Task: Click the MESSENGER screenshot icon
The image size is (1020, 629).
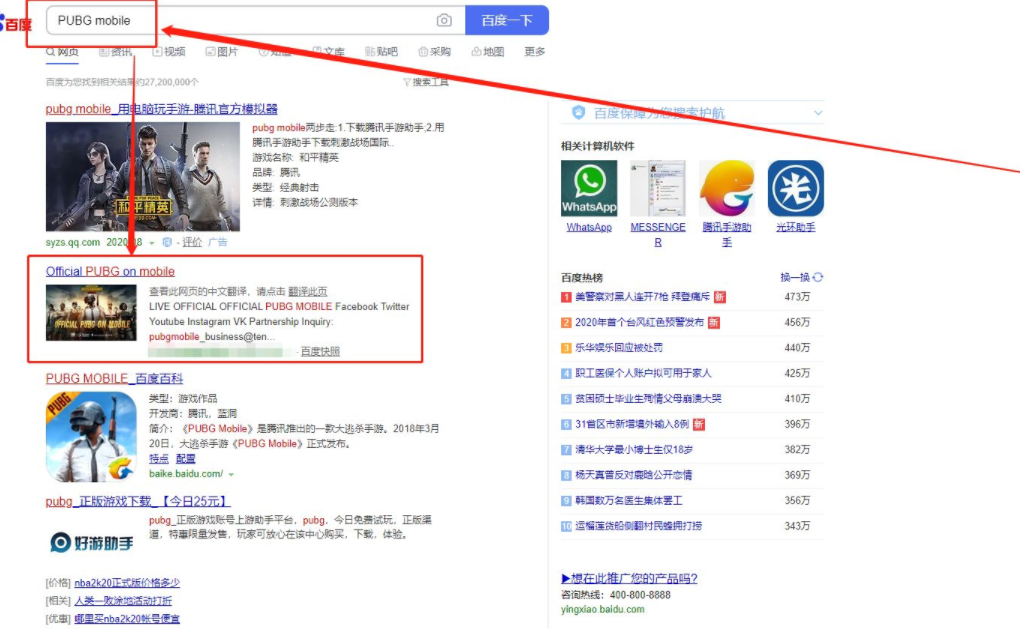Action: click(x=658, y=188)
